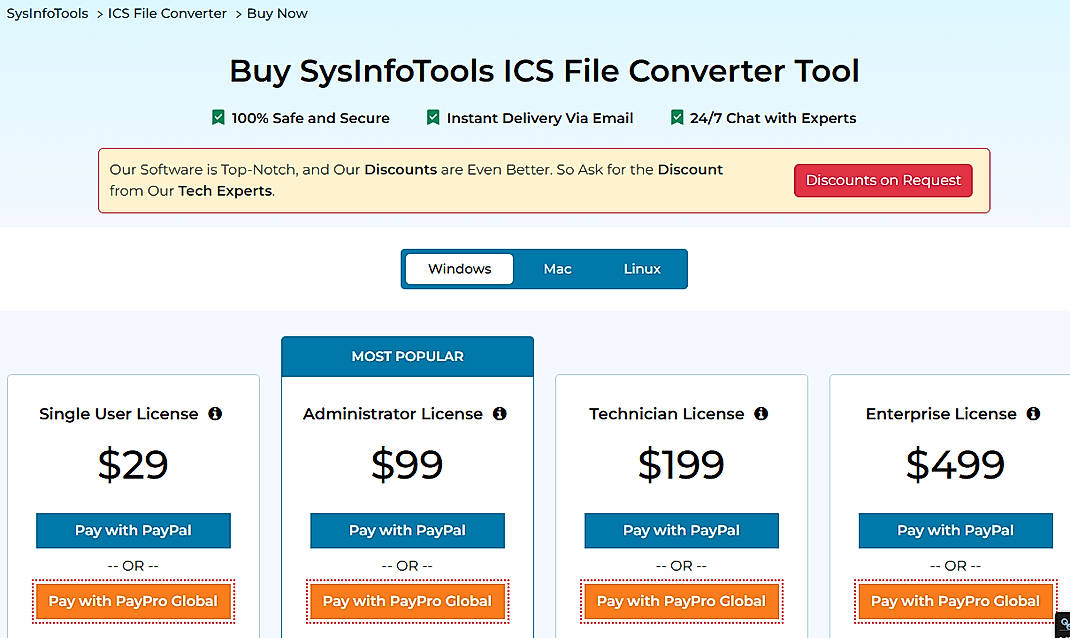This screenshot has height=638, width=1070.
Task: Open info icon beside Enterprise License
Action: pos(1033,414)
